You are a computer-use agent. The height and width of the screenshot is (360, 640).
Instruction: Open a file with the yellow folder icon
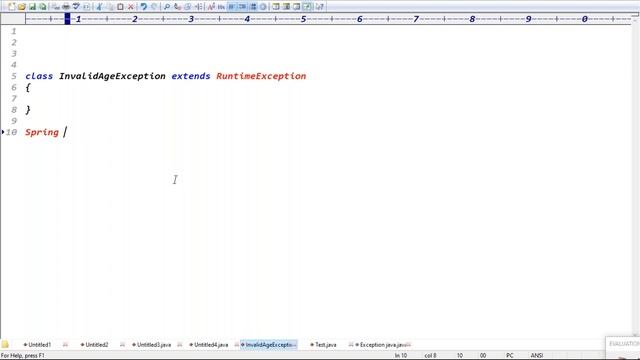click(22, 7)
